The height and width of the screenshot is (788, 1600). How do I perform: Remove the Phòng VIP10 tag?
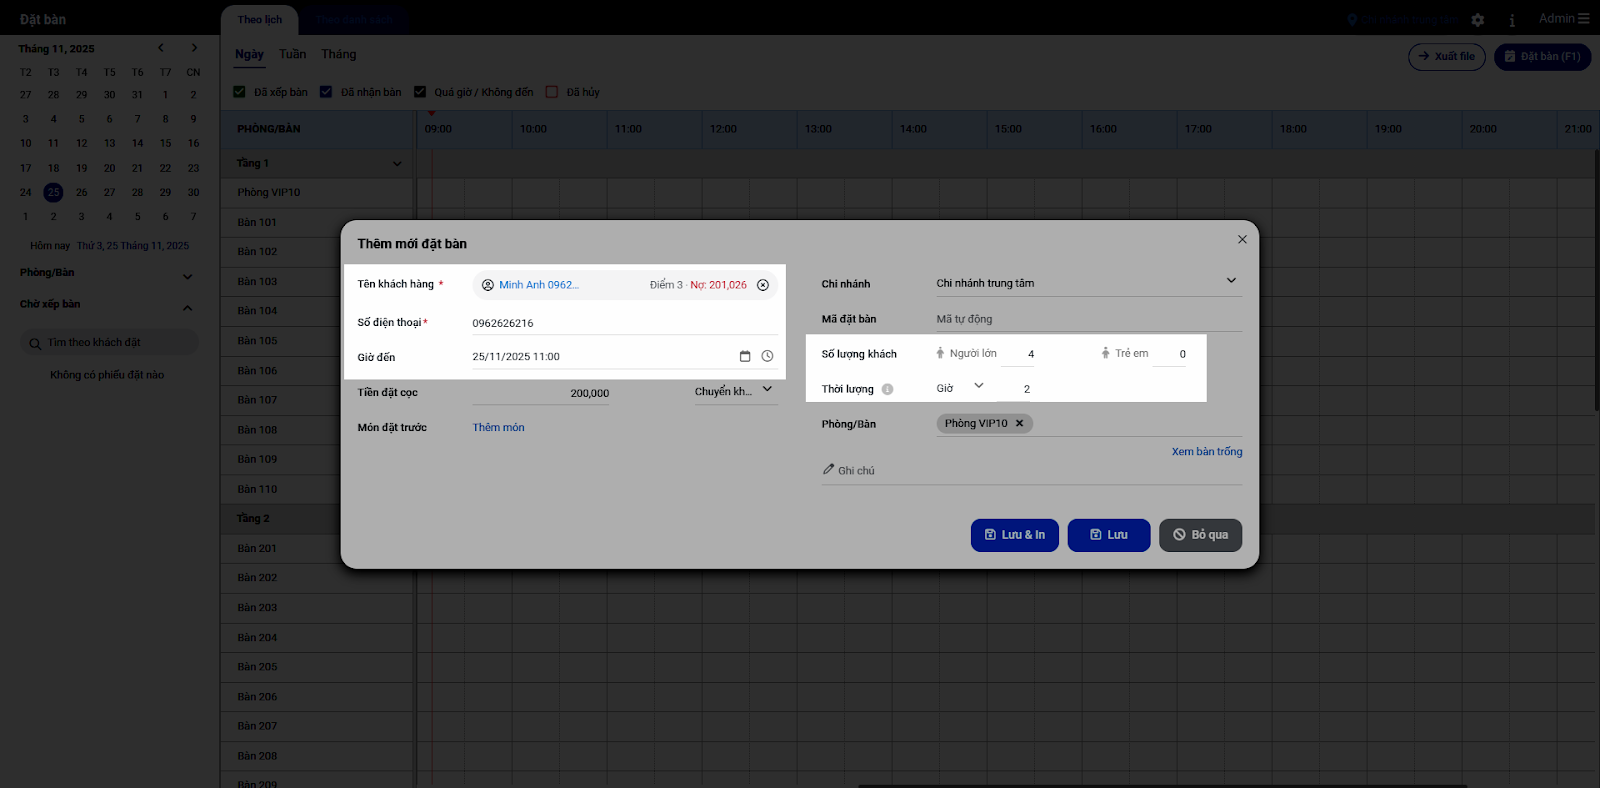1020,424
